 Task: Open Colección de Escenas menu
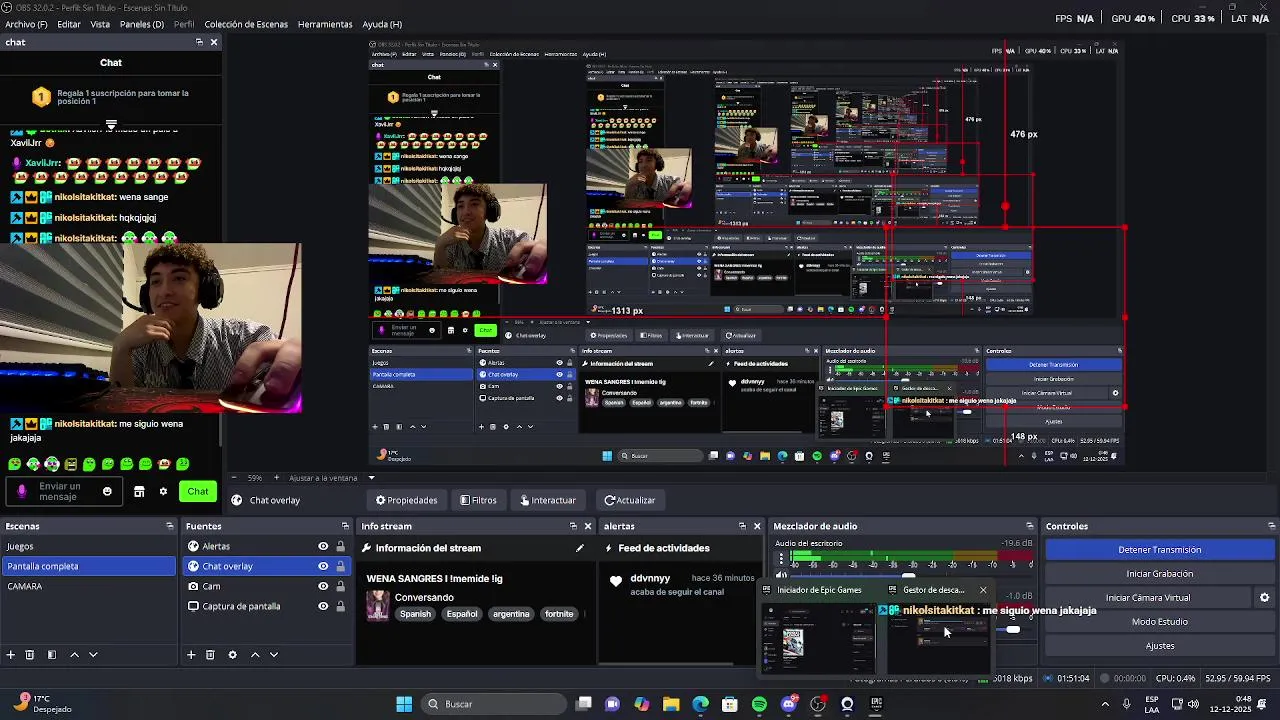[x=246, y=24]
